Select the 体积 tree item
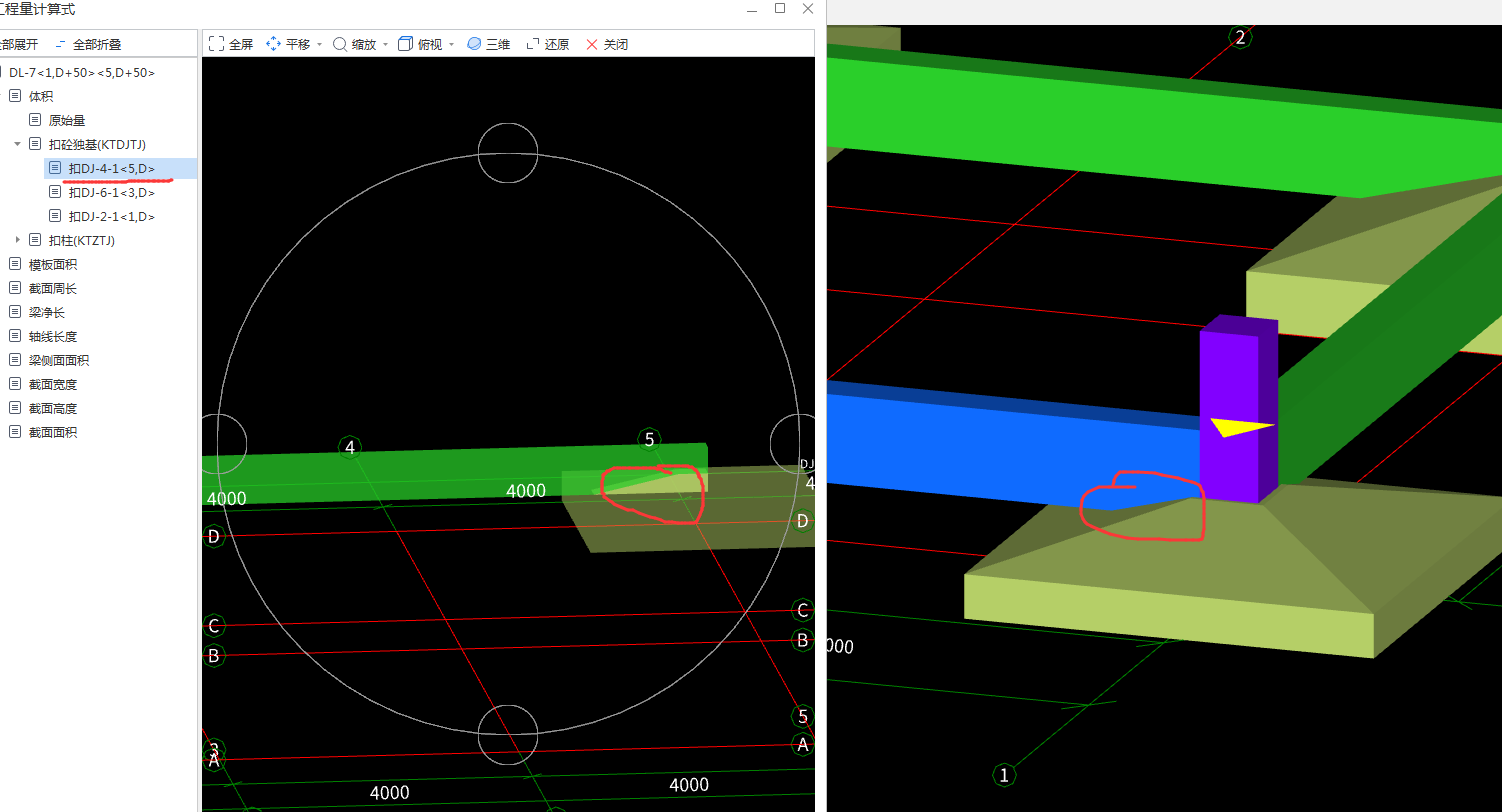This screenshot has height=812, width=1502. point(41,97)
